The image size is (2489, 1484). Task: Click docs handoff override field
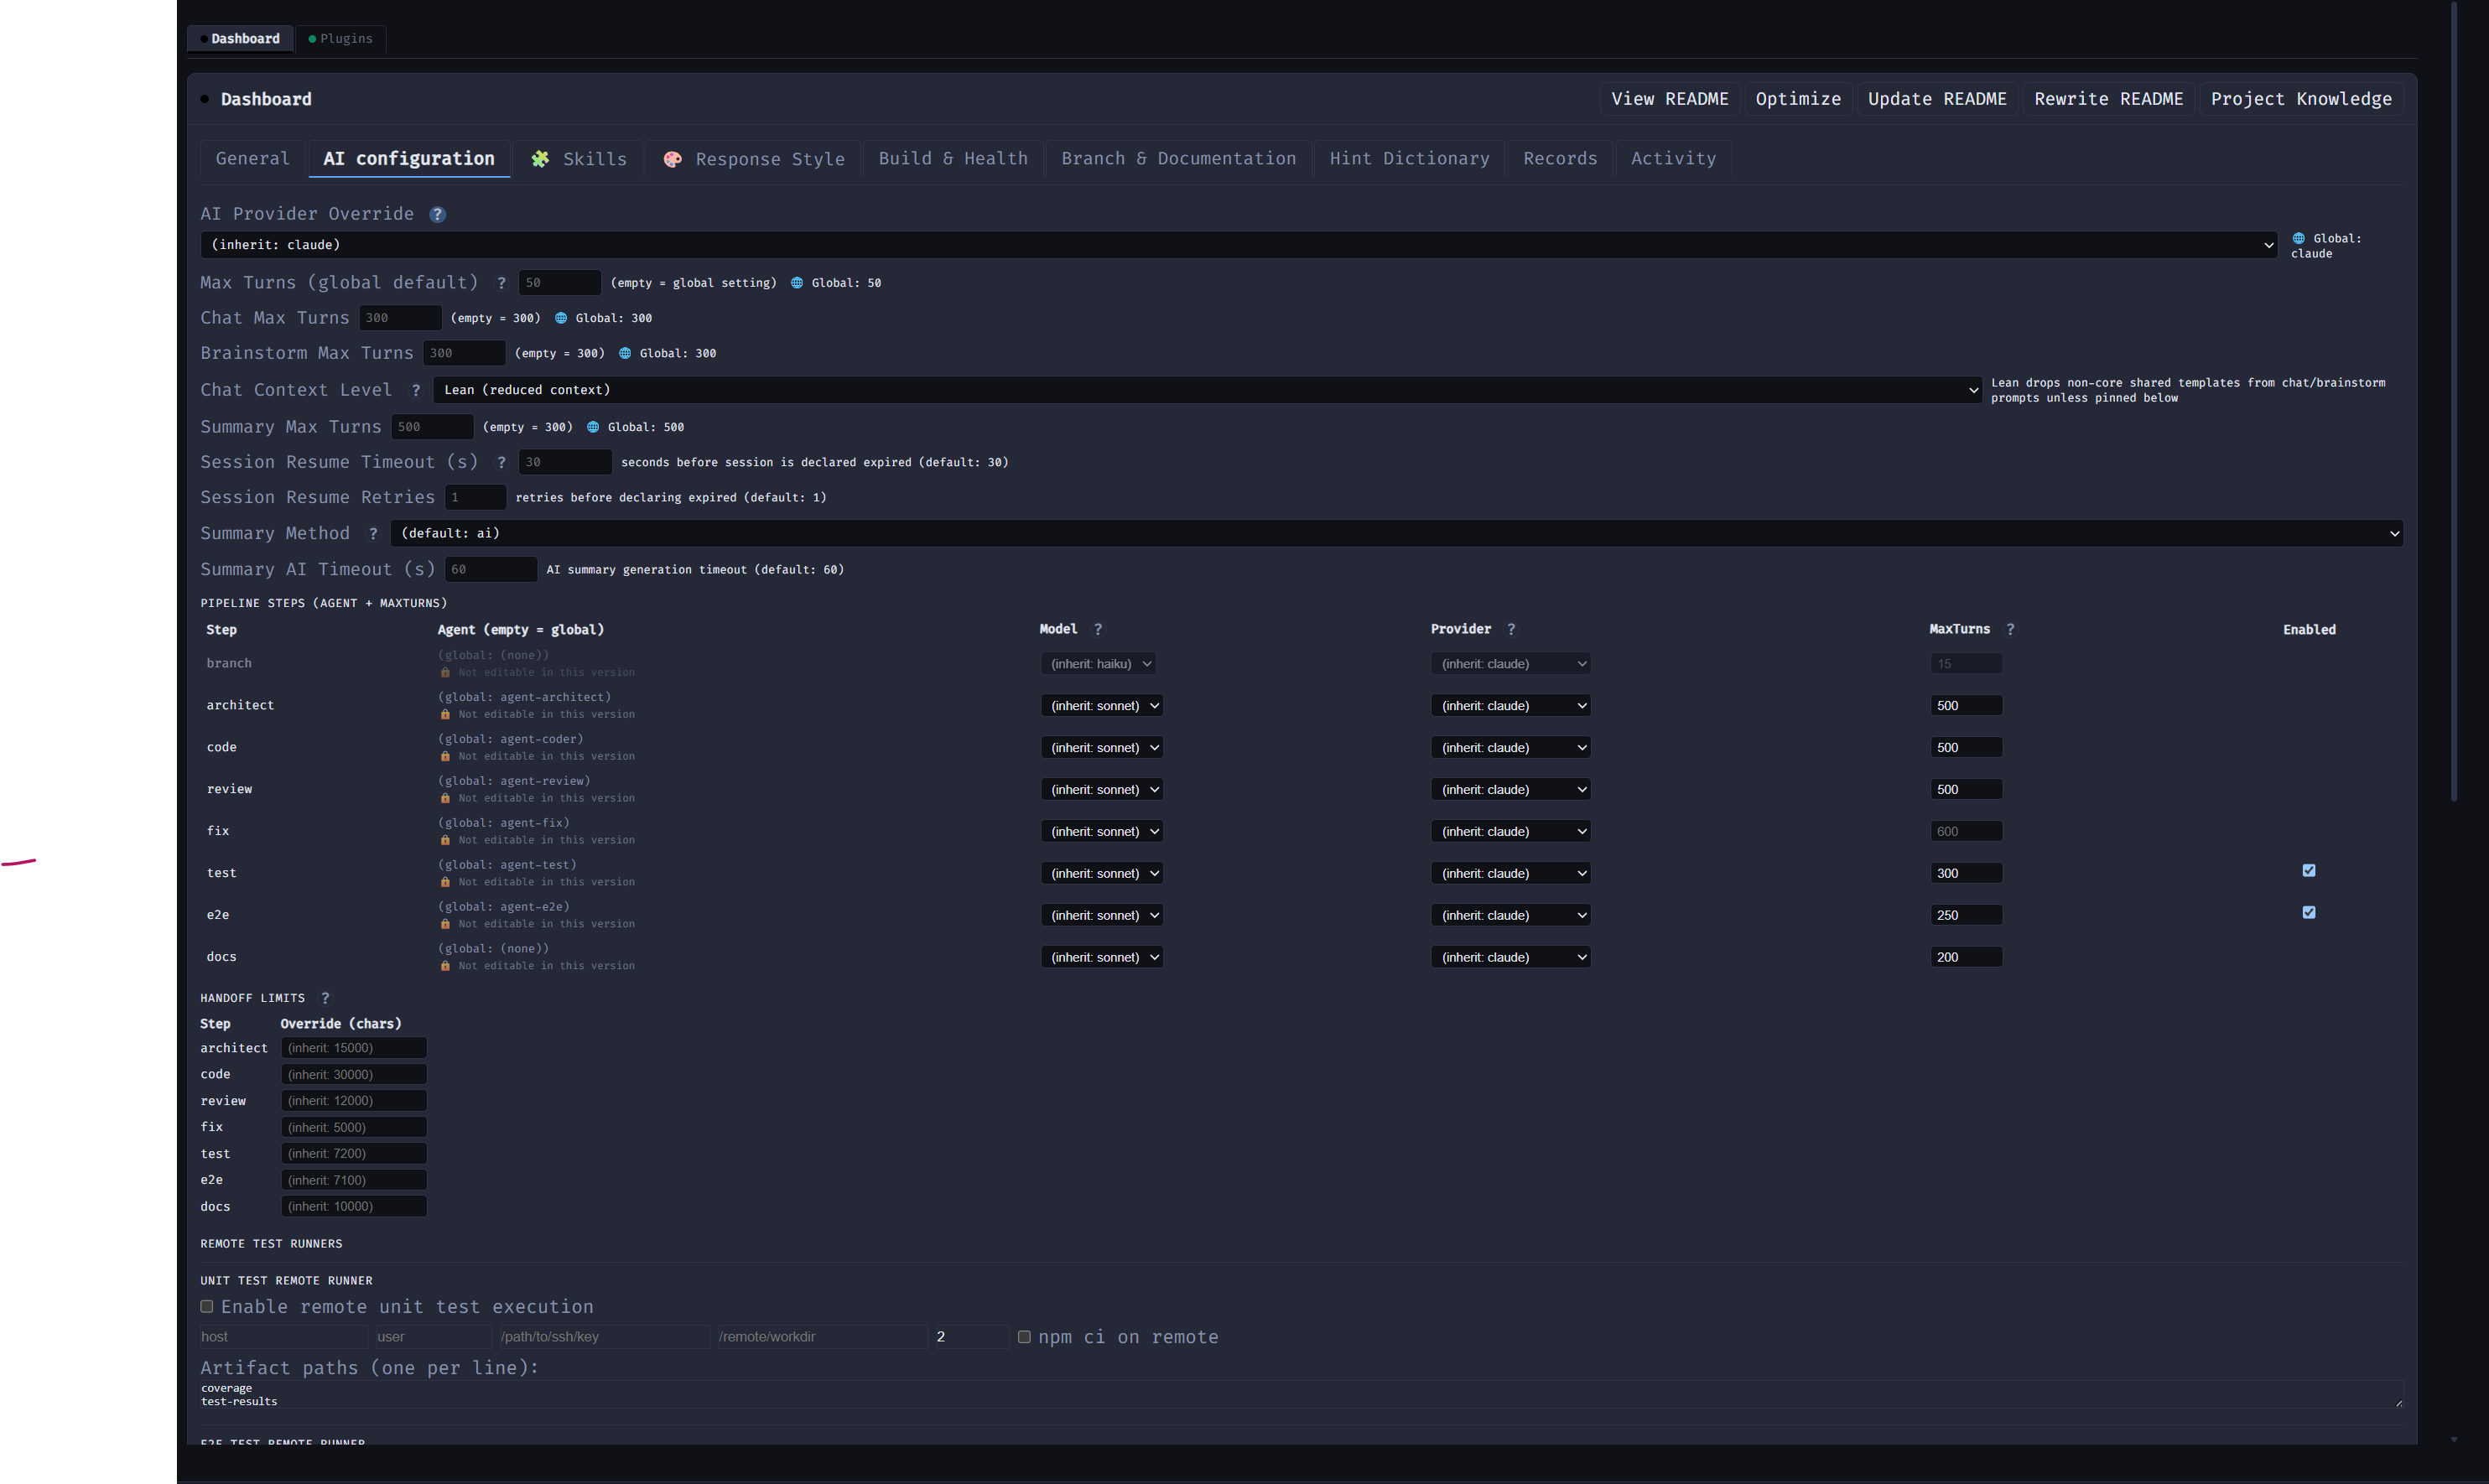pos(354,1206)
